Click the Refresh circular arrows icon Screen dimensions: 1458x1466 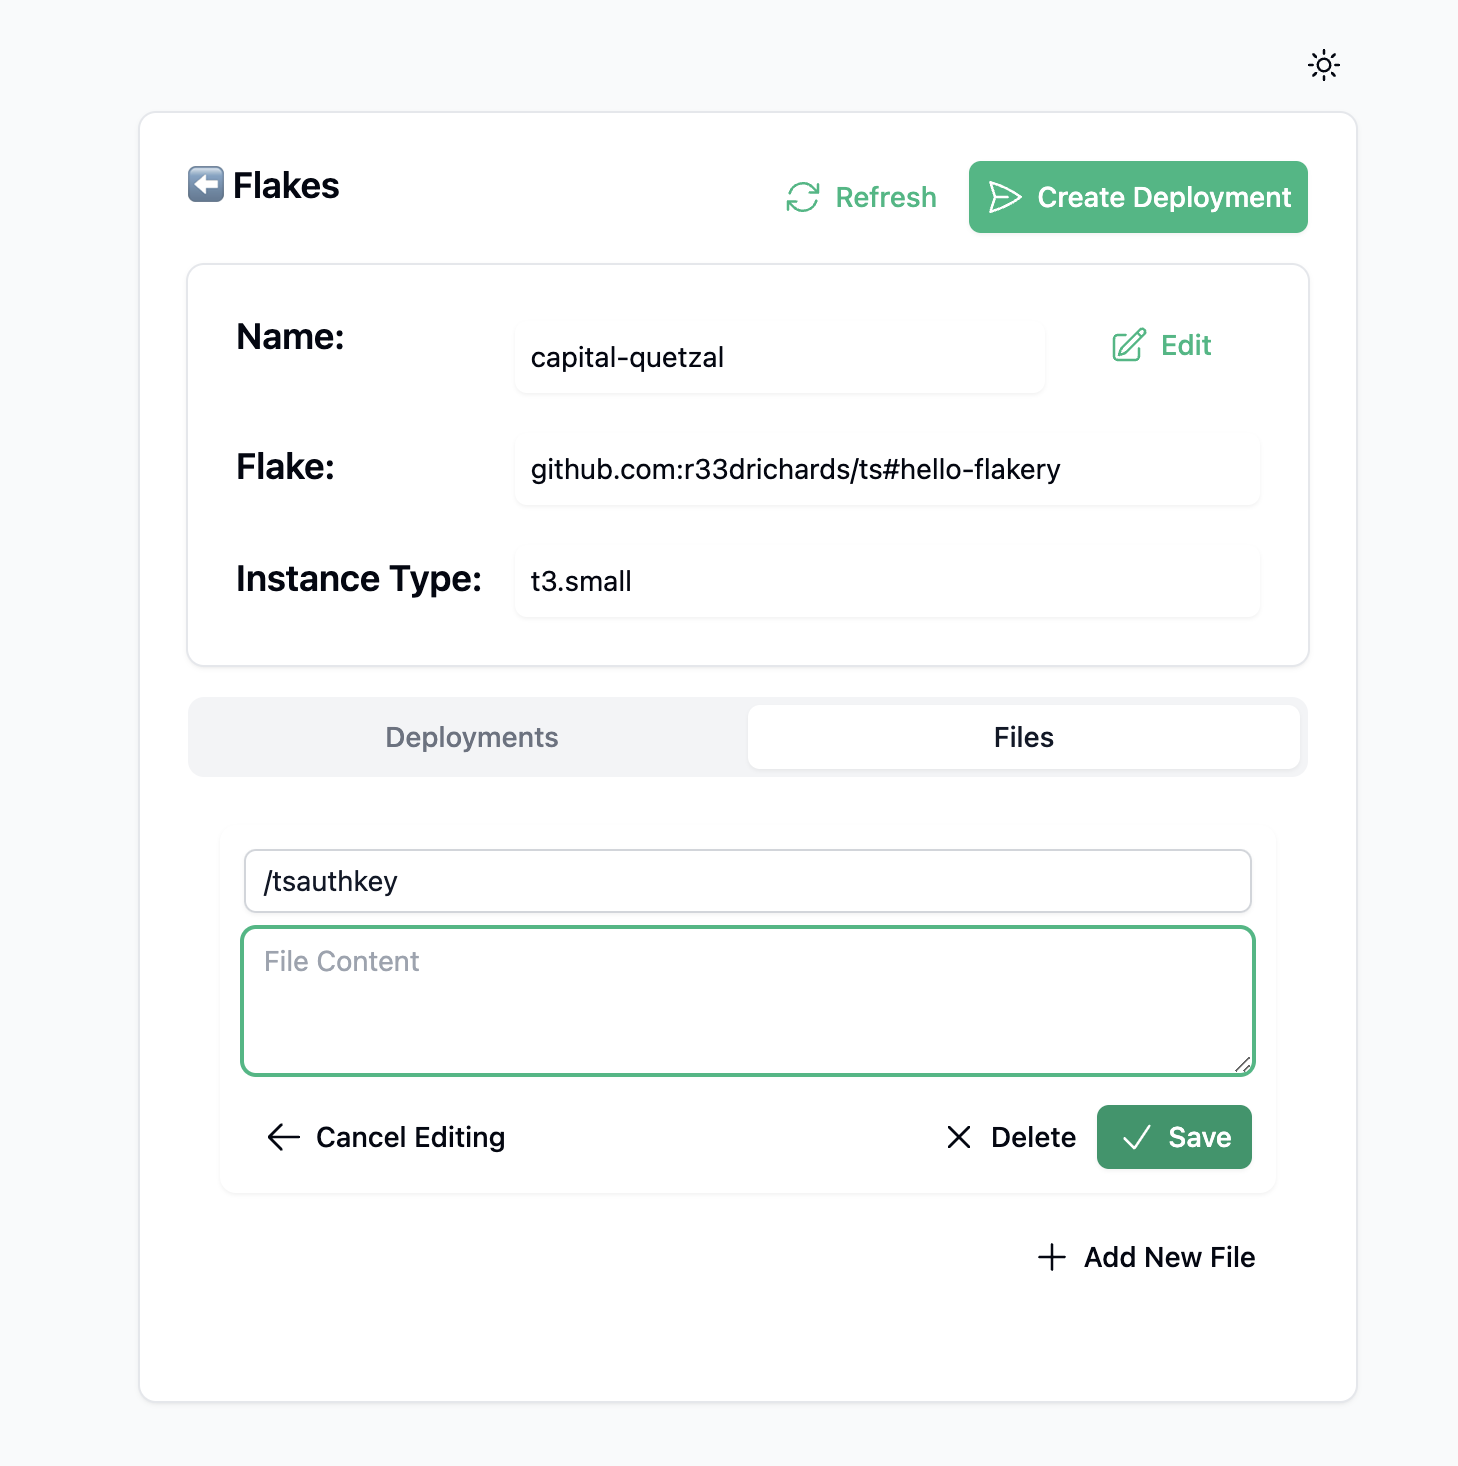coord(803,197)
